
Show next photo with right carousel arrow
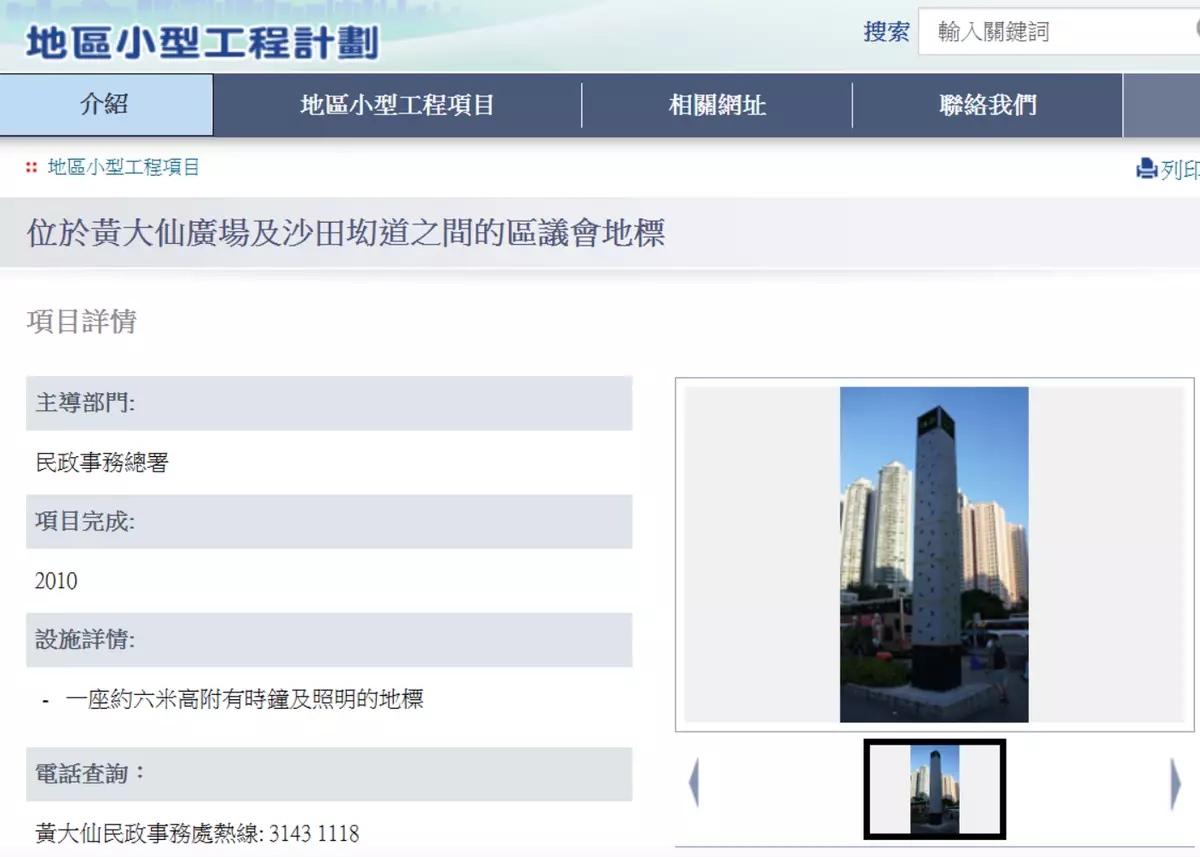click(x=1175, y=783)
